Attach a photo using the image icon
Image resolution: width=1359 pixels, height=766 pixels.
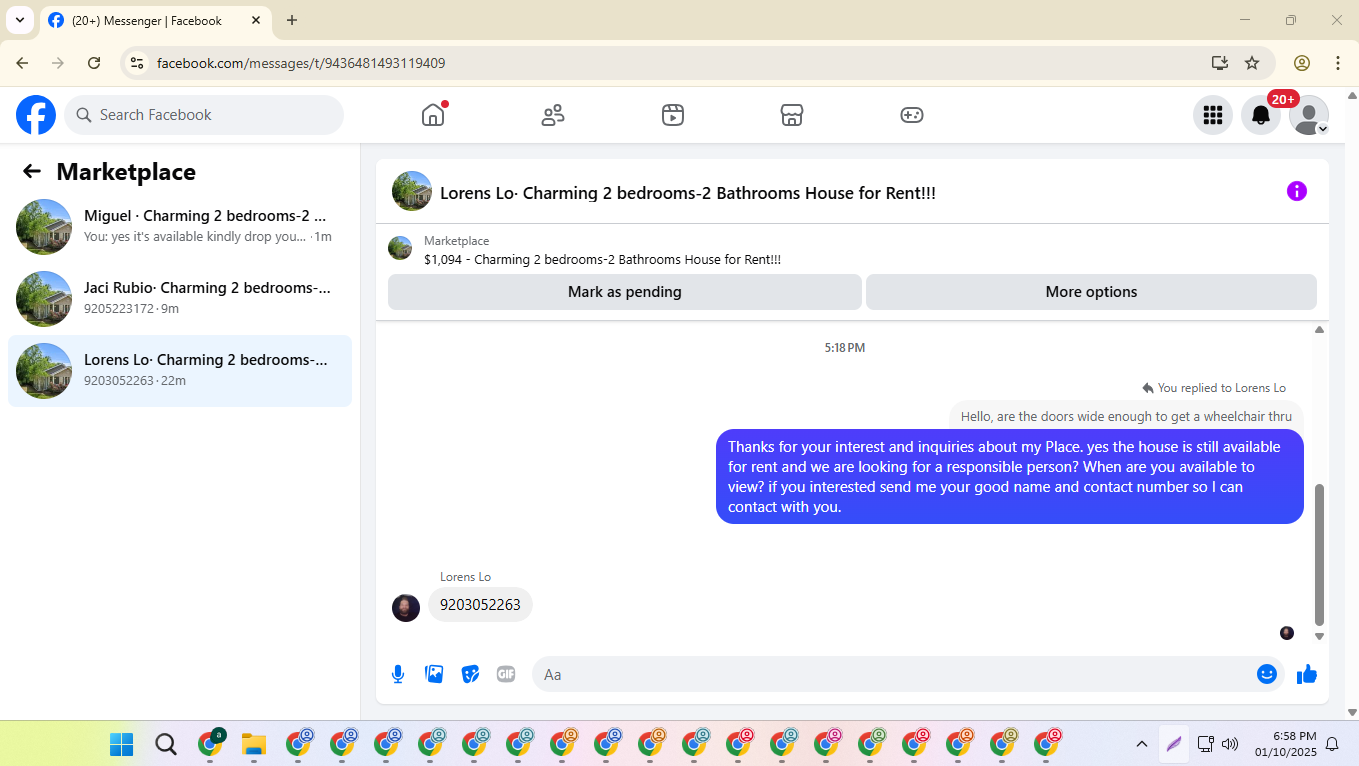tap(434, 674)
